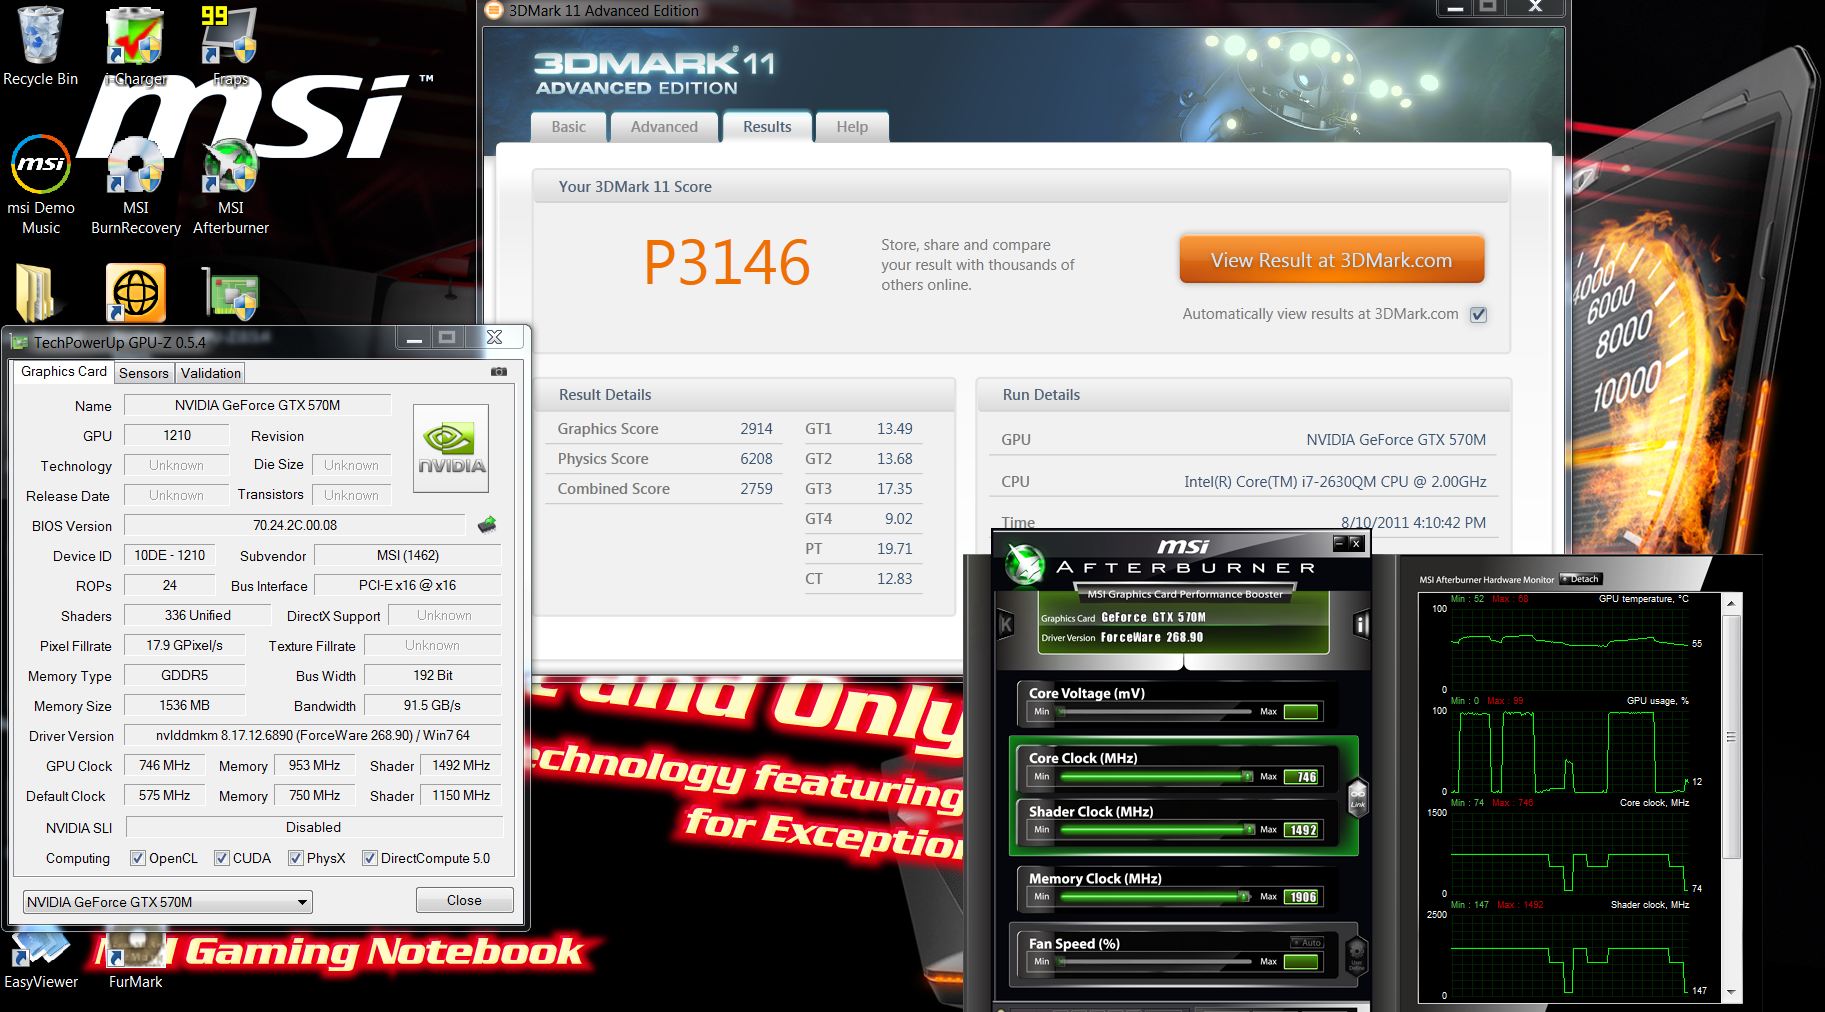This screenshot has height=1012, width=1825.
Task: Toggle the OpenCL checkbox in GPU-Z
Action: 138,858
